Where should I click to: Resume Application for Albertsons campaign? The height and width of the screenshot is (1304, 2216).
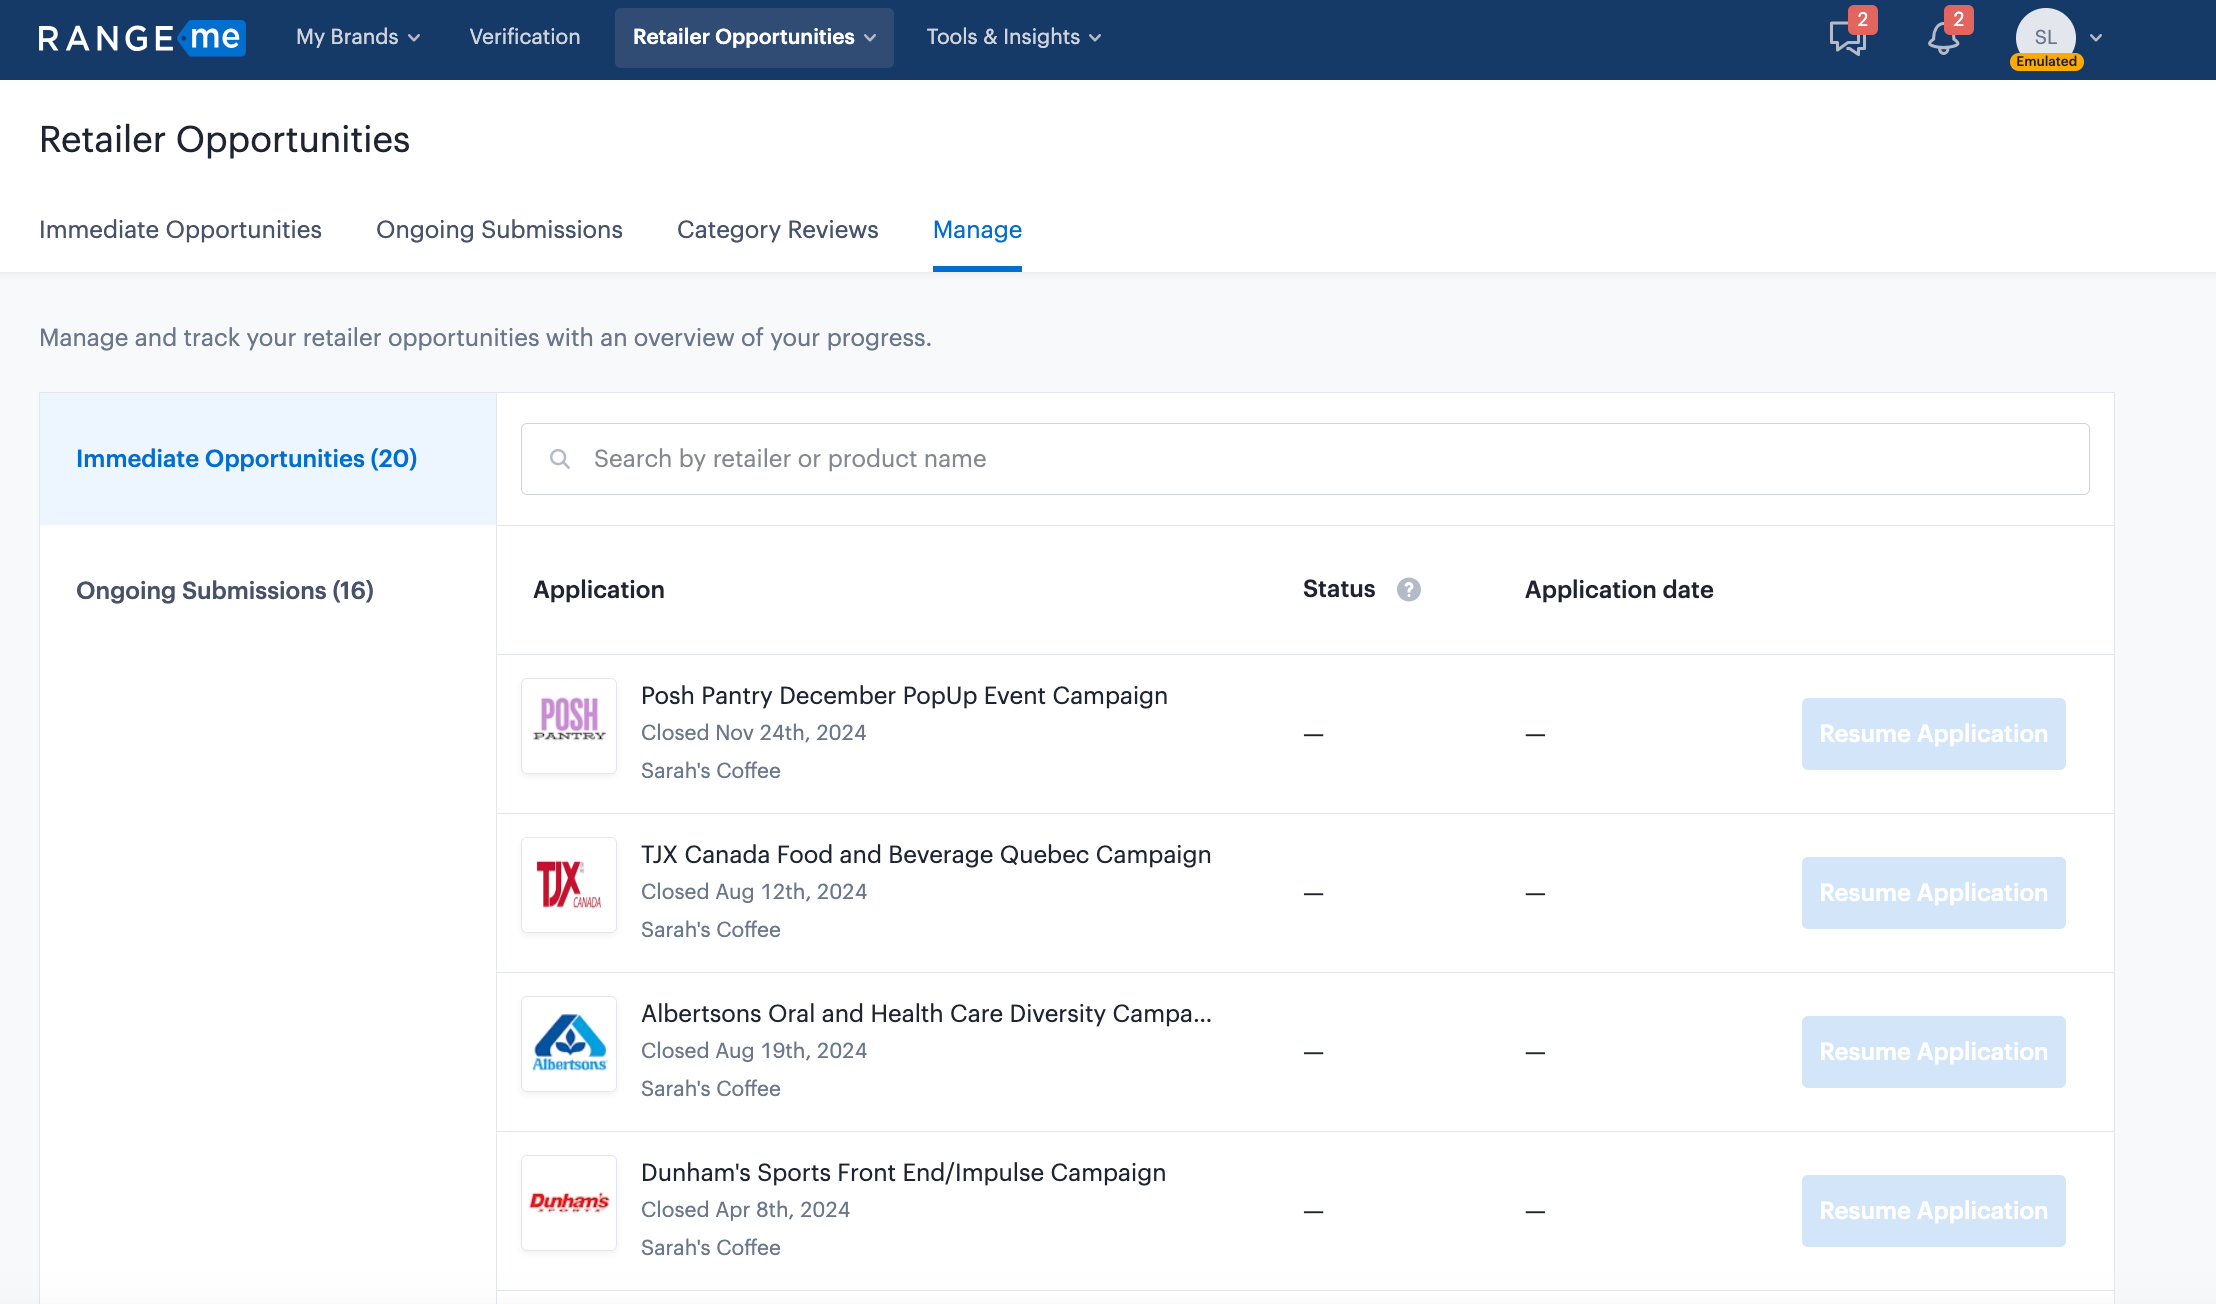point(1933,1052)
